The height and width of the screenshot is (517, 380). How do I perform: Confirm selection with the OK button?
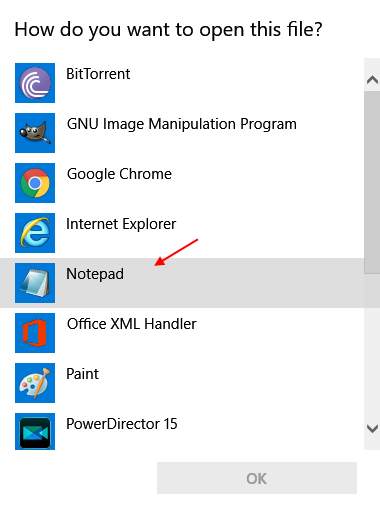pos(257,478)
